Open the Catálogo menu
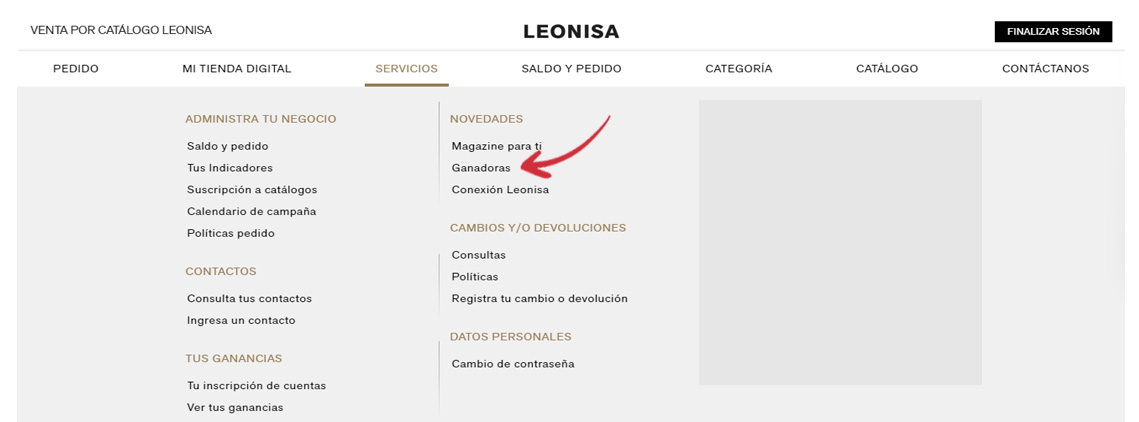1139x422 pixels. tap(886, 69)
